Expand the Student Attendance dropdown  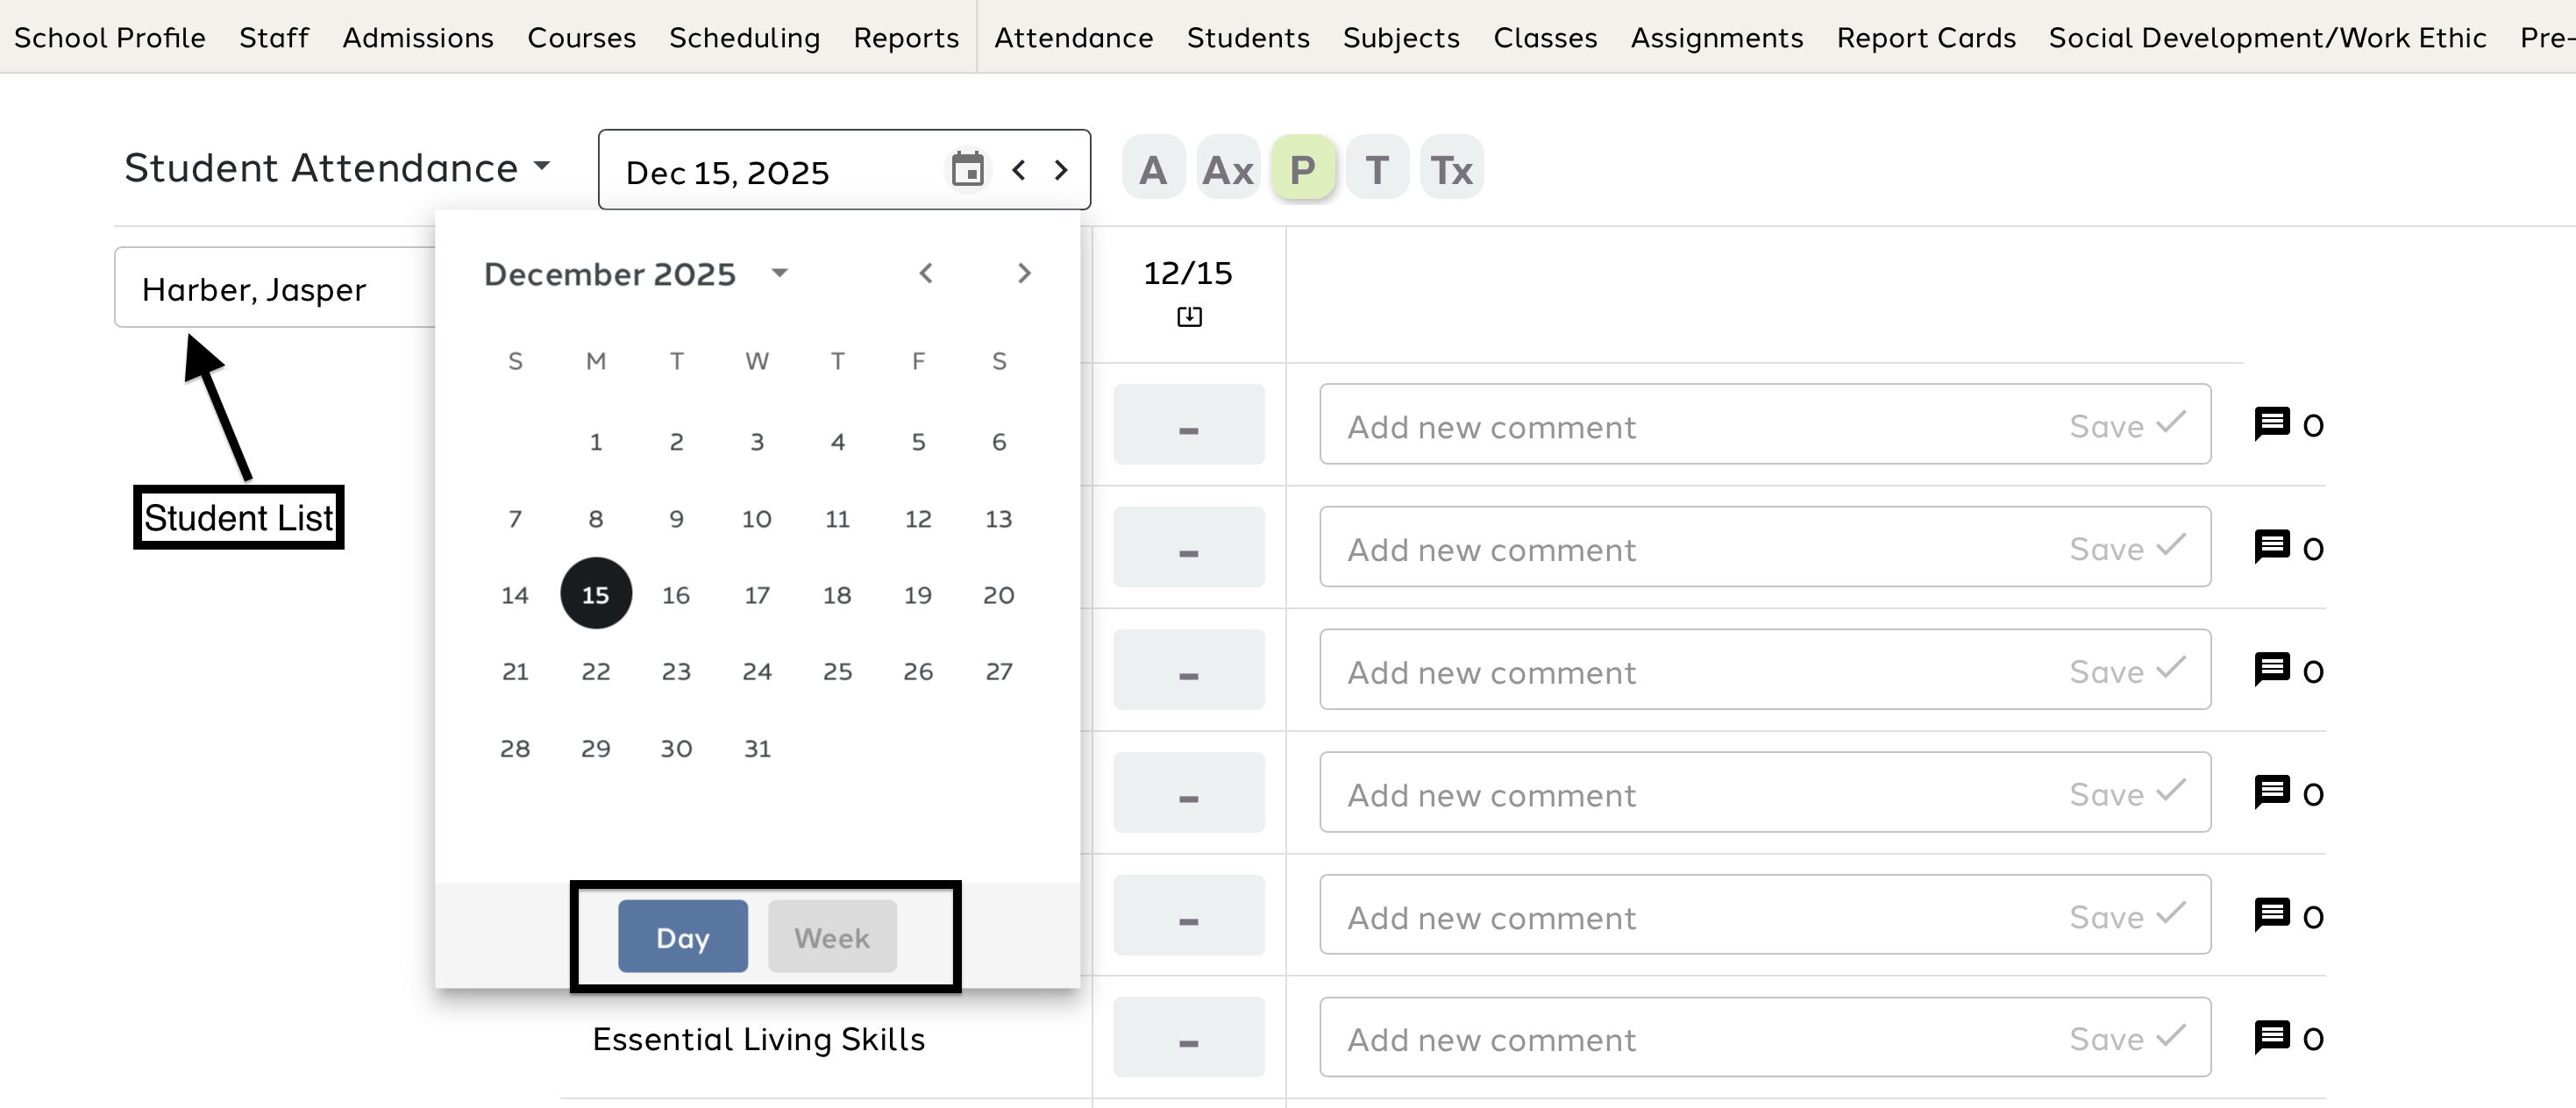tap(542, 166)
